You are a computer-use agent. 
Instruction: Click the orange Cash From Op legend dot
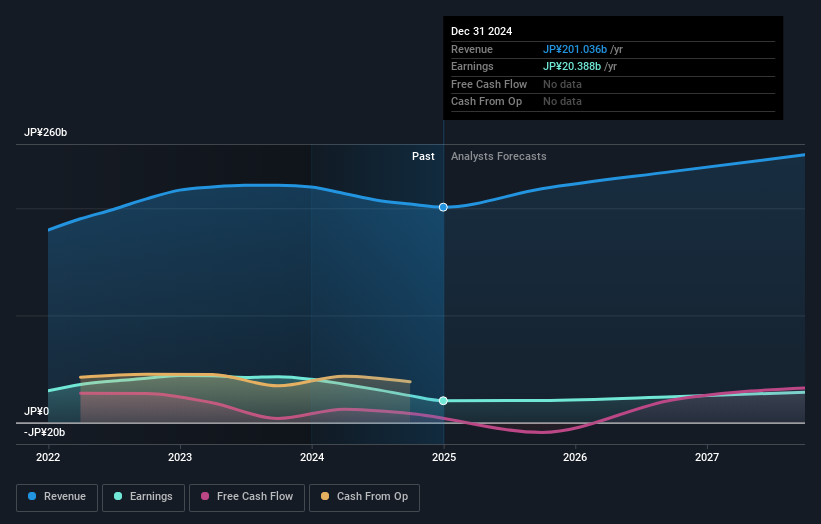pos(325,496)
